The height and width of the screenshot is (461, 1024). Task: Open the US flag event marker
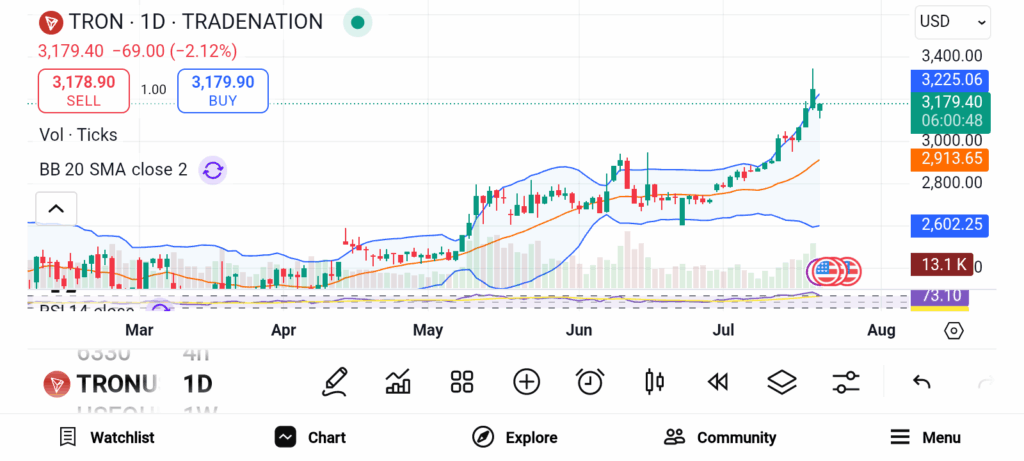(827, 272)
